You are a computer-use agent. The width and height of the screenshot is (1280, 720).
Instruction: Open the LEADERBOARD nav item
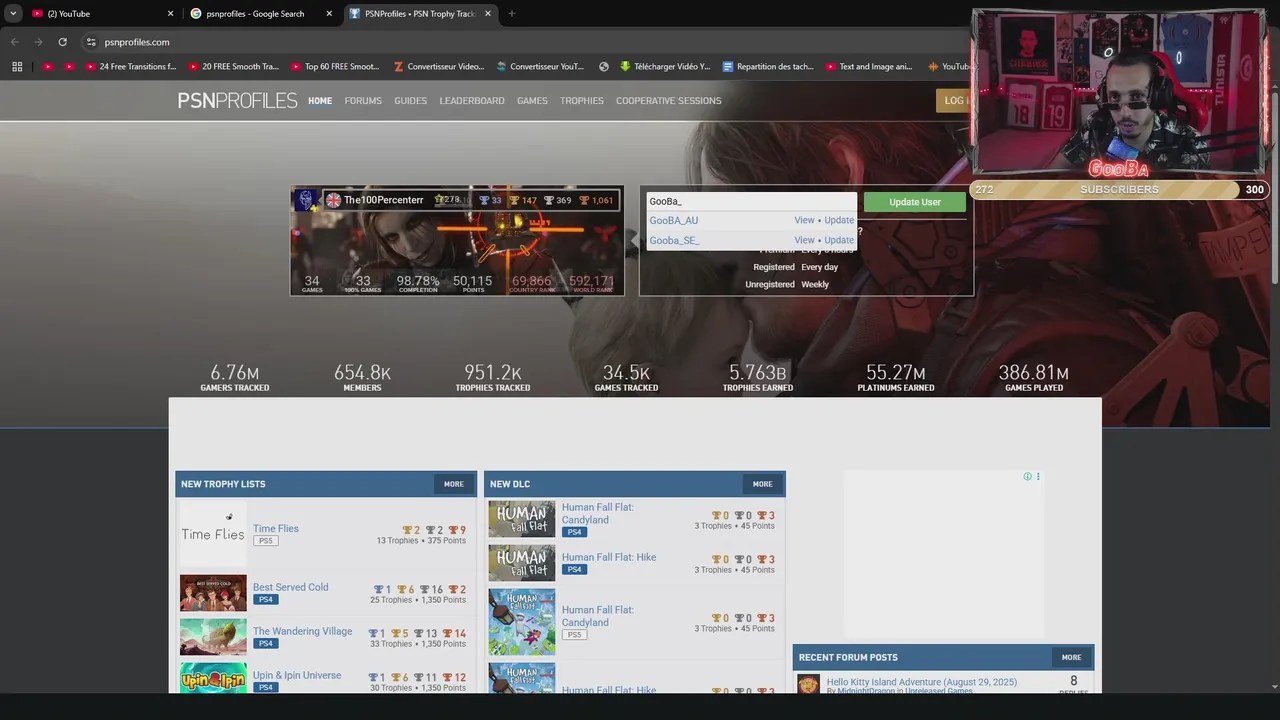472,101
